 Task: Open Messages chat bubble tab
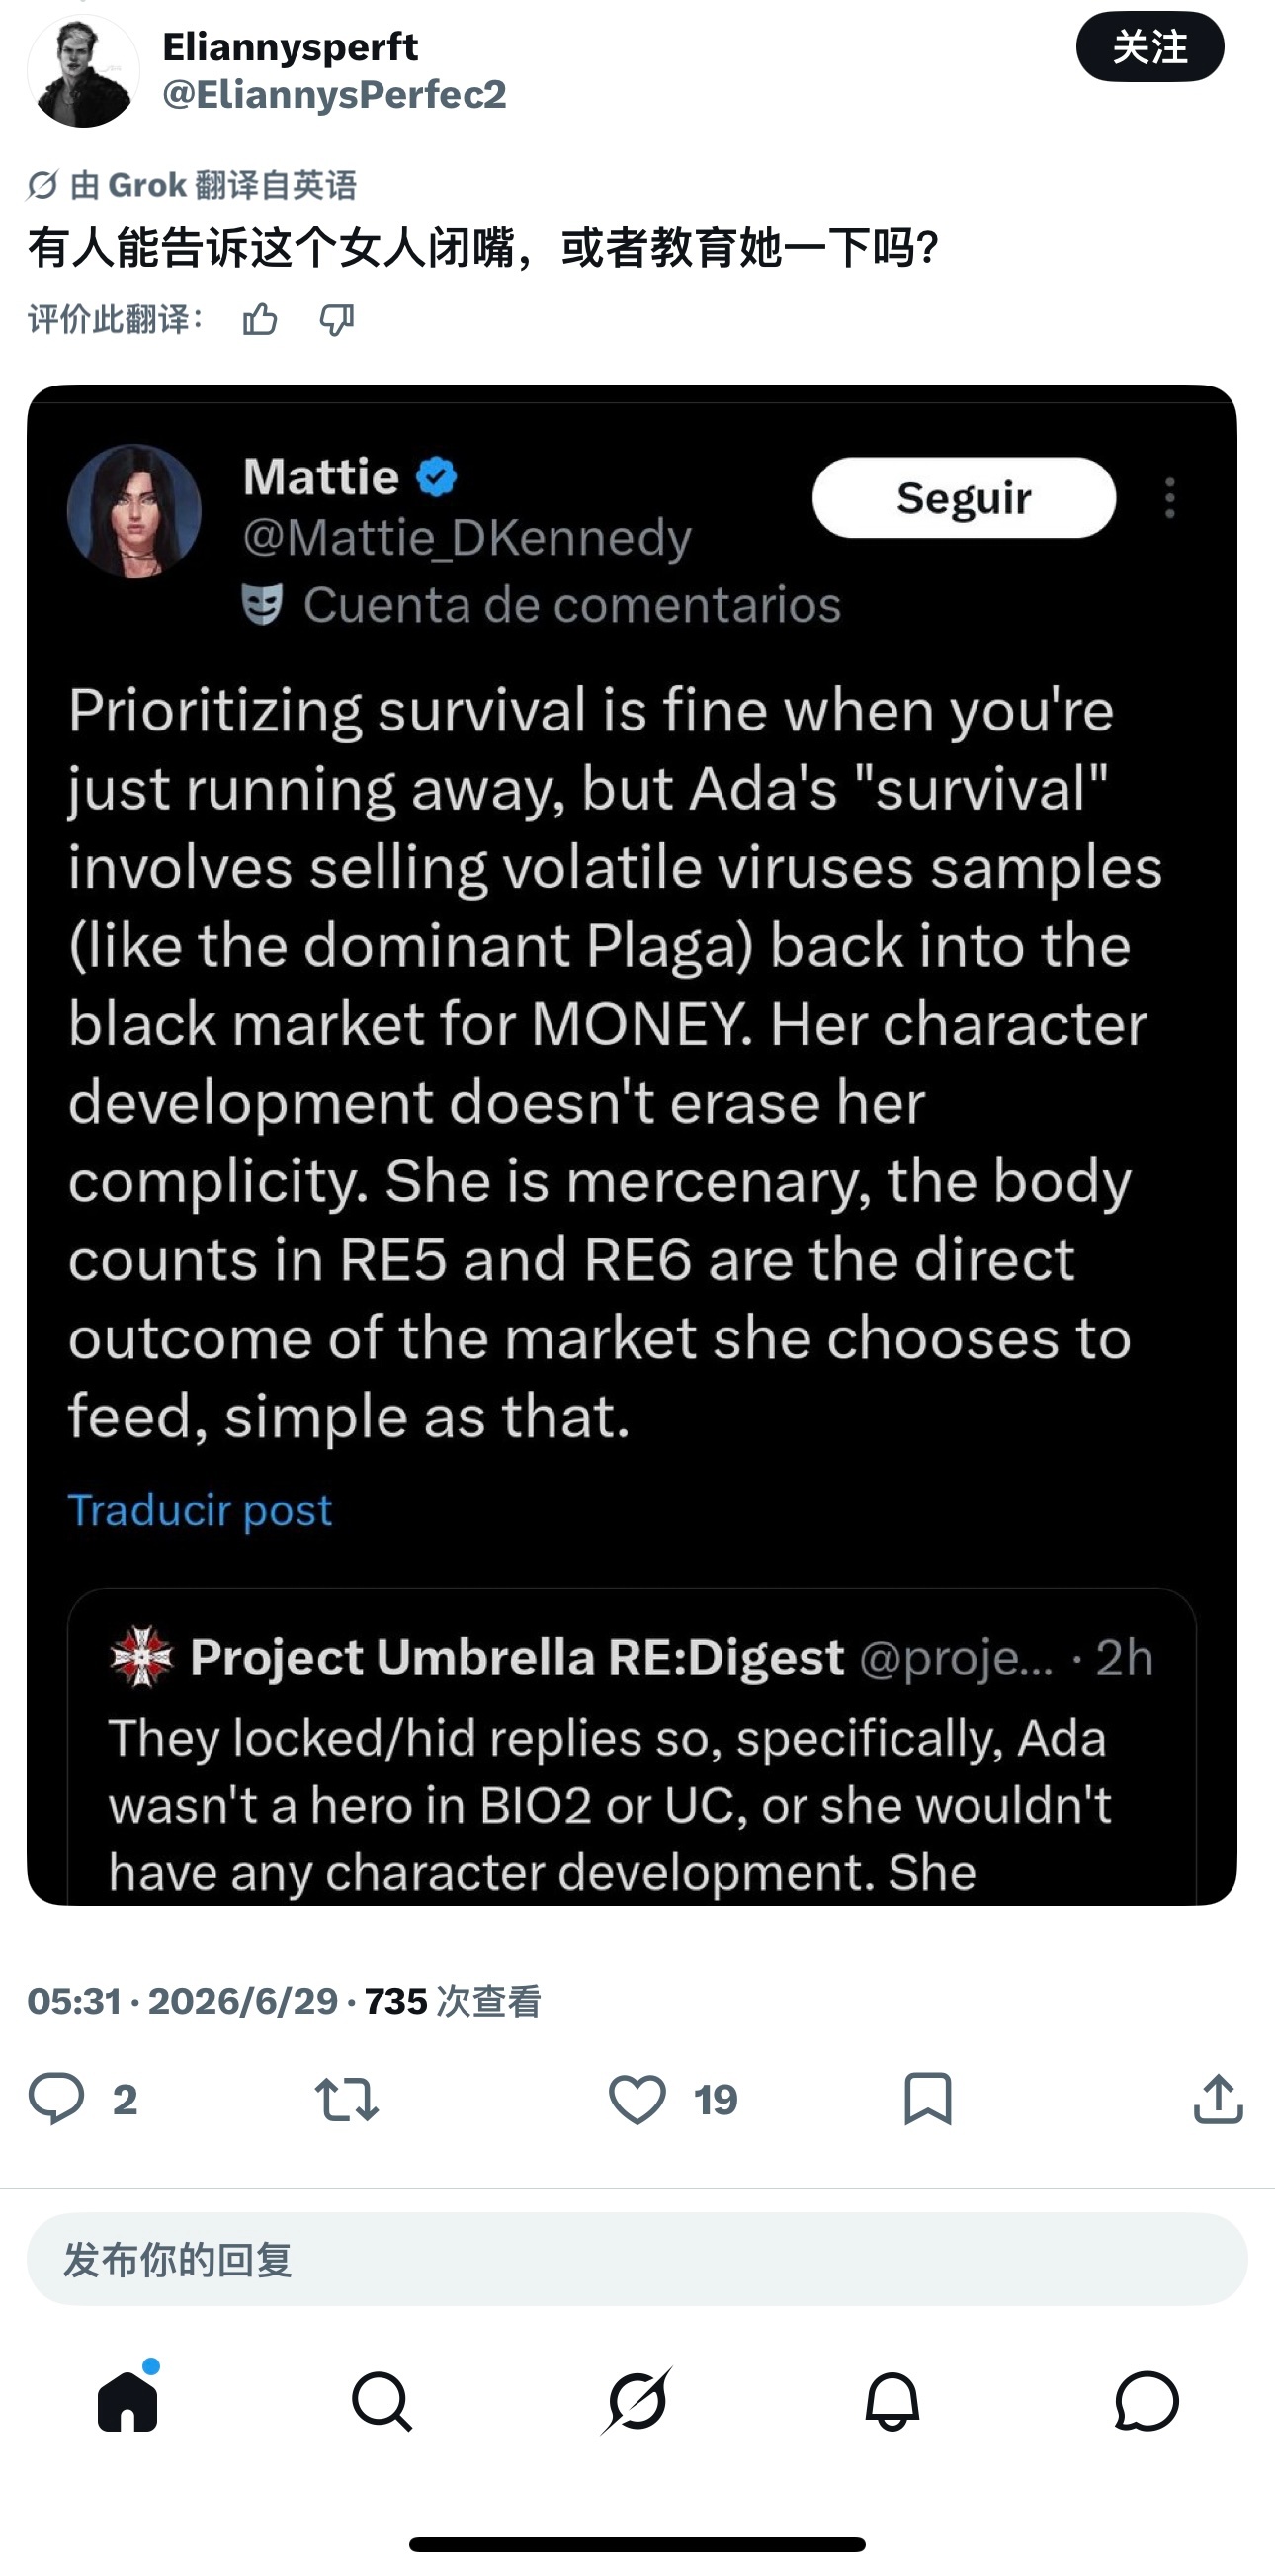pos(1147,2400)
